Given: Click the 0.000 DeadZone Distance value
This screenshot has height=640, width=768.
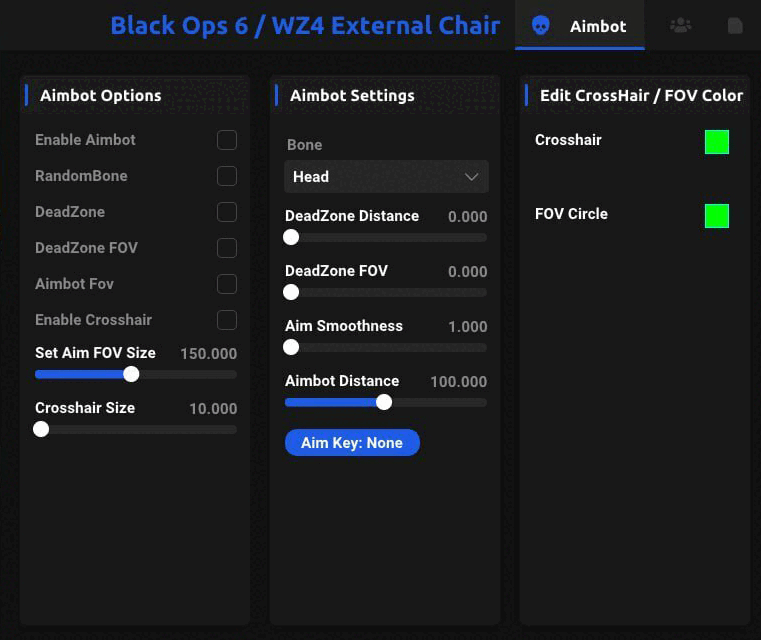Looking at the screenshot, I should point(468,216).
